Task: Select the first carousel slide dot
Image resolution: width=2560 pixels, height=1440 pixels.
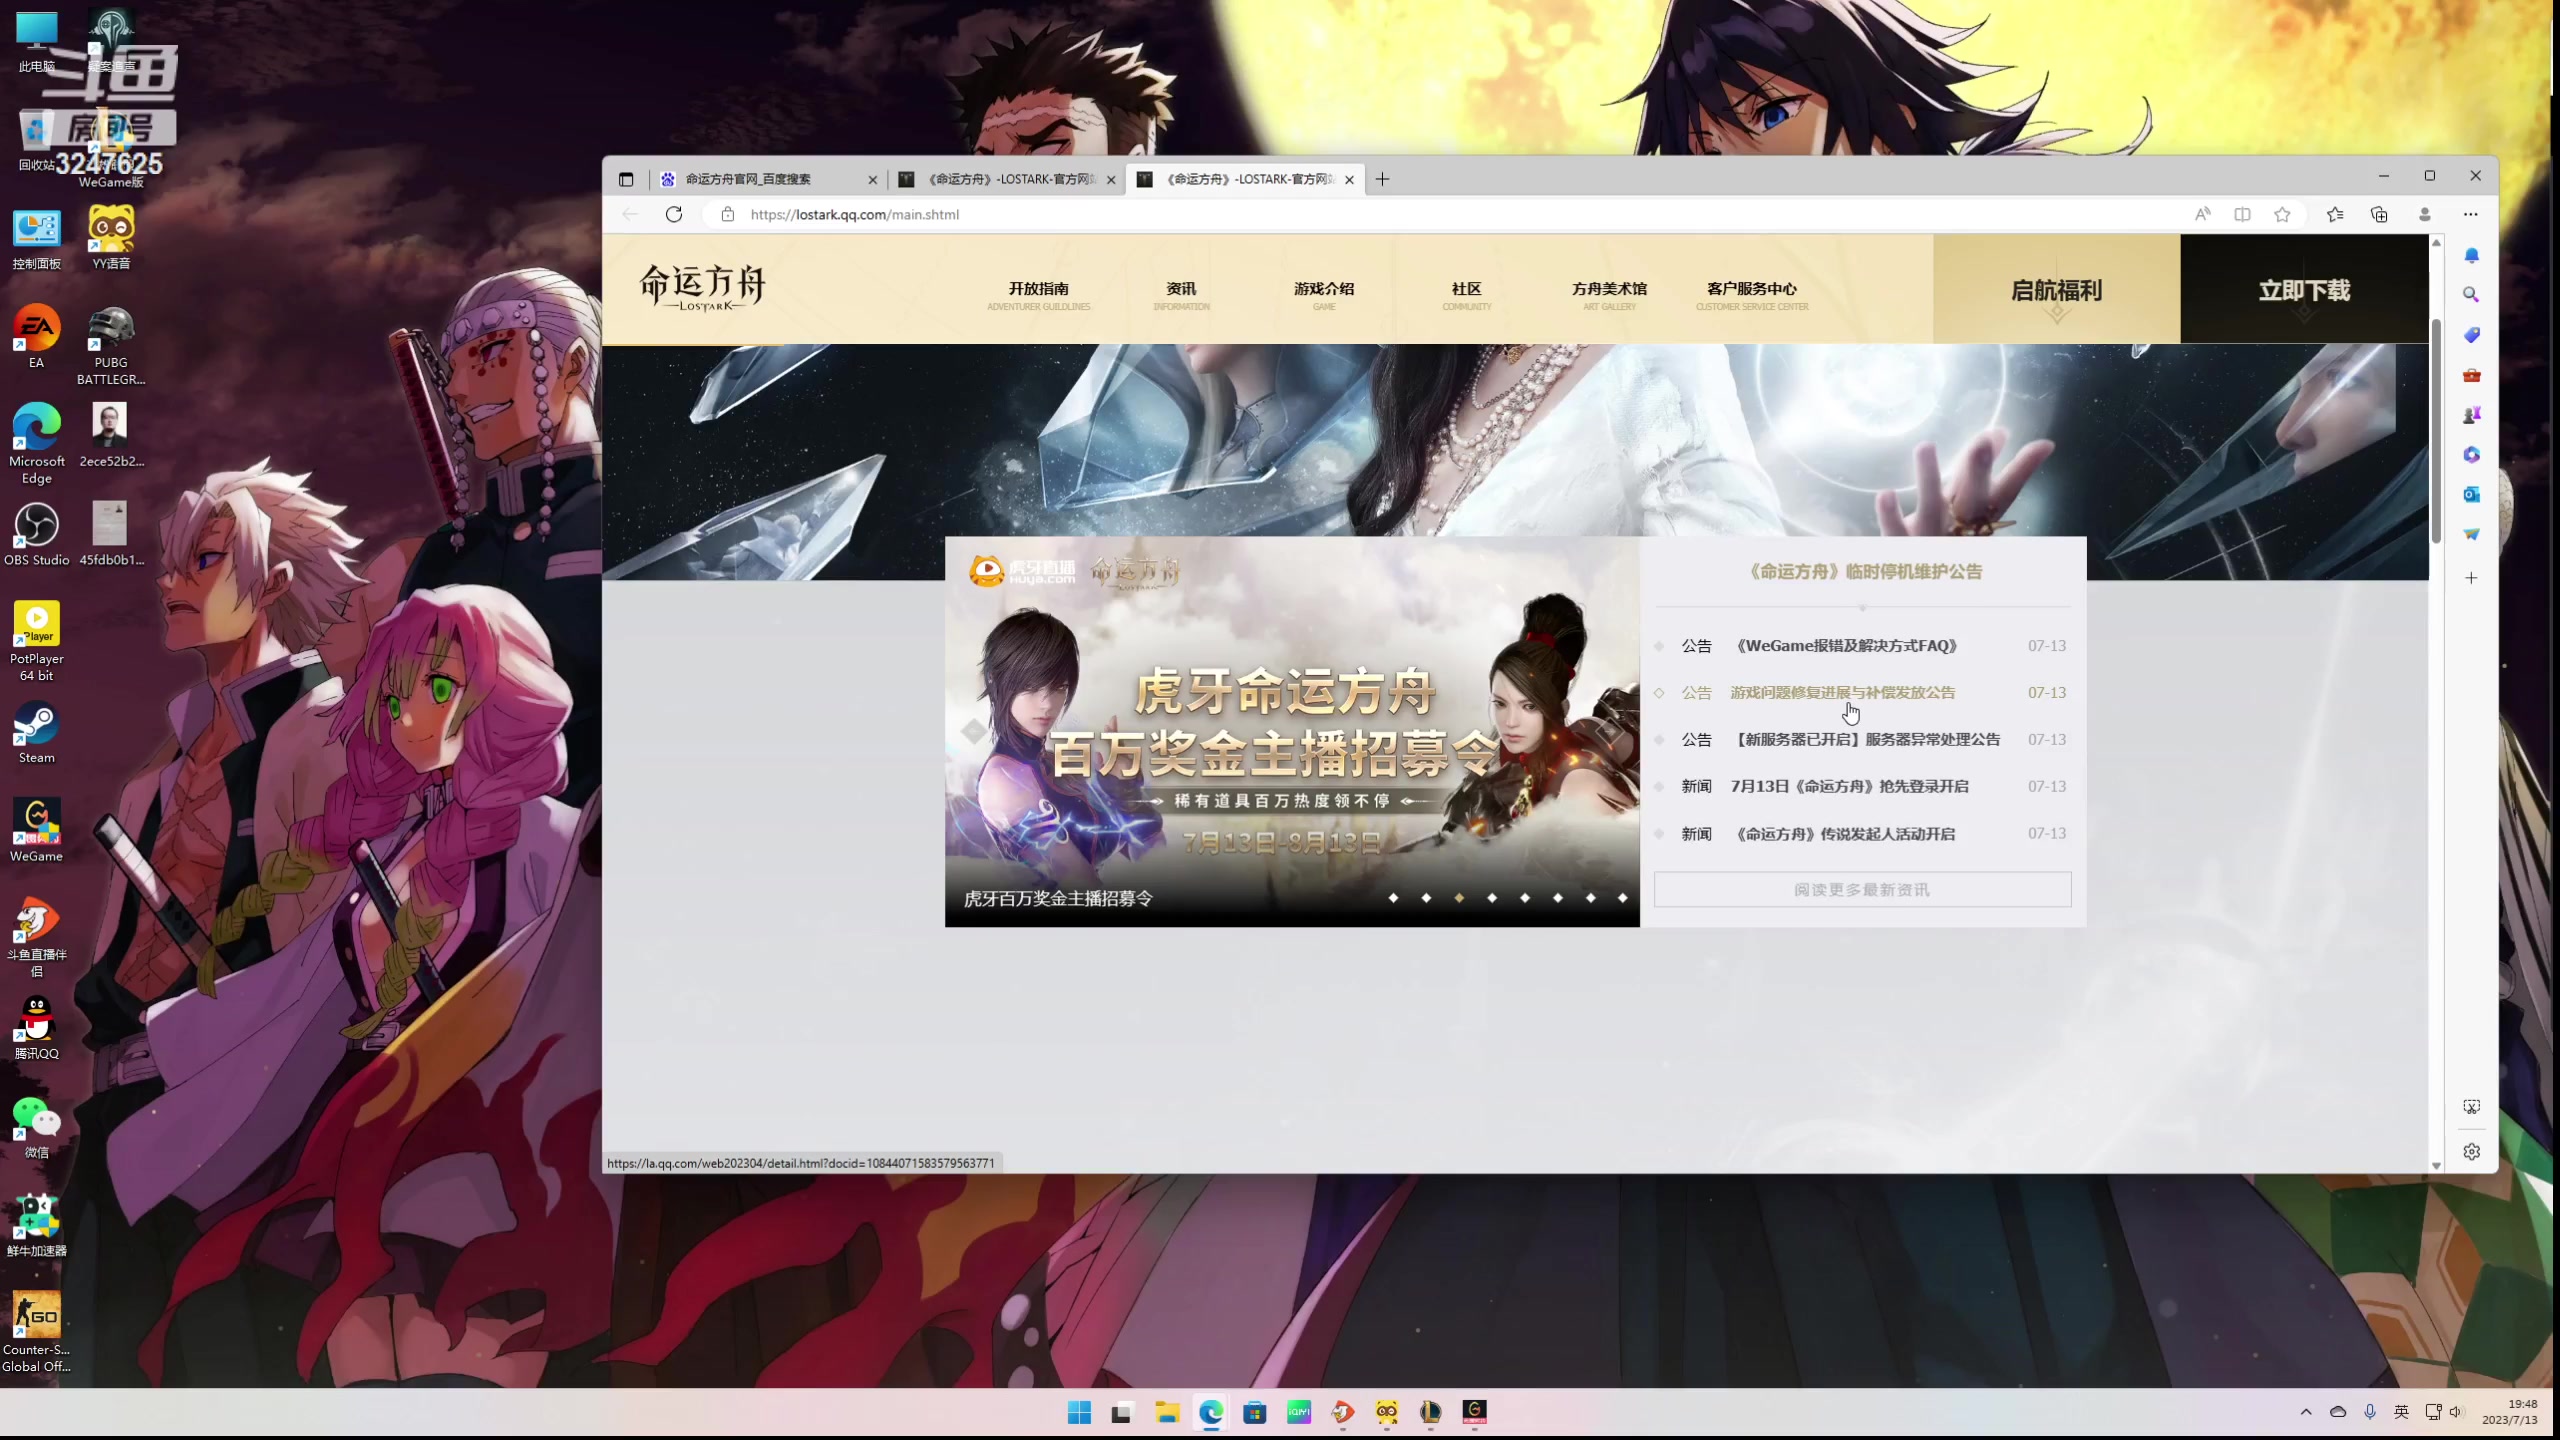Action: pyautogui.click(x=1393, y=898)
